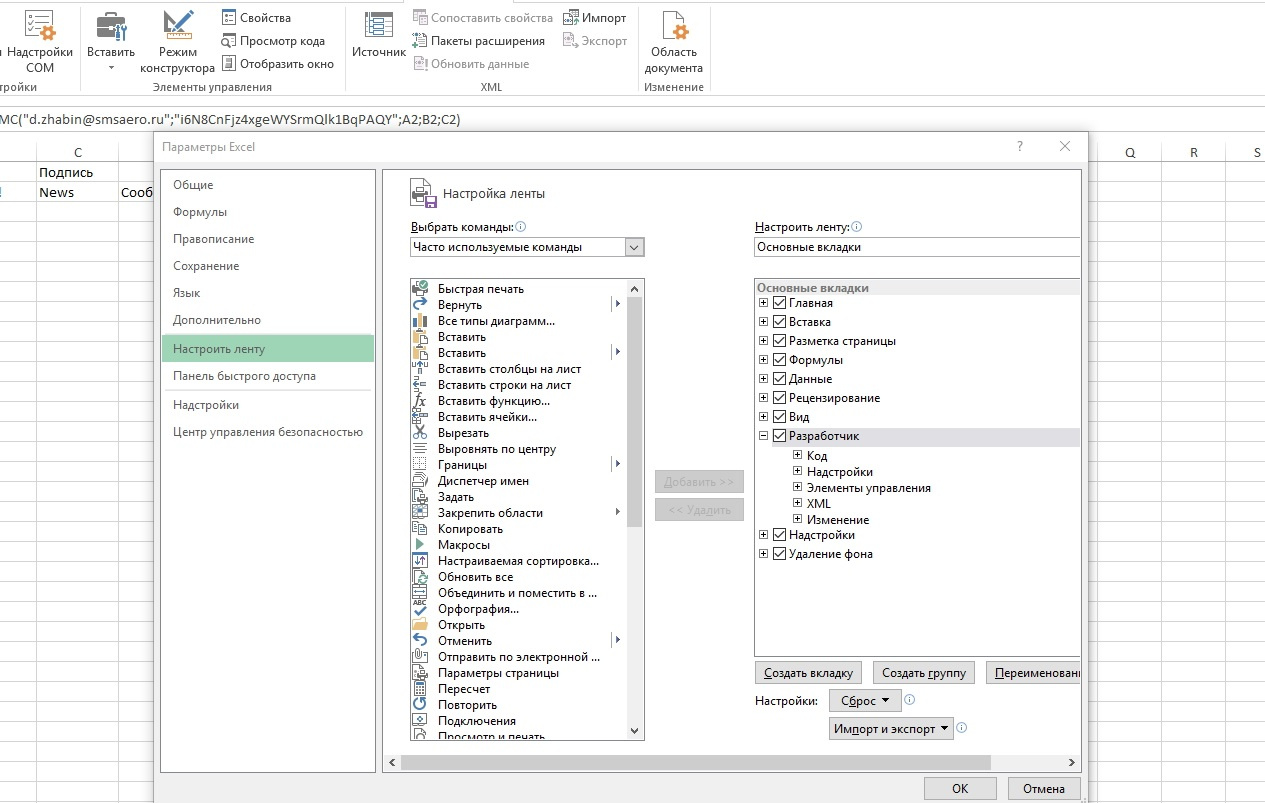Uncheck the Вставка tab checkbox
The width and height of the screenshot is (1265, 803).
point(780,322)
